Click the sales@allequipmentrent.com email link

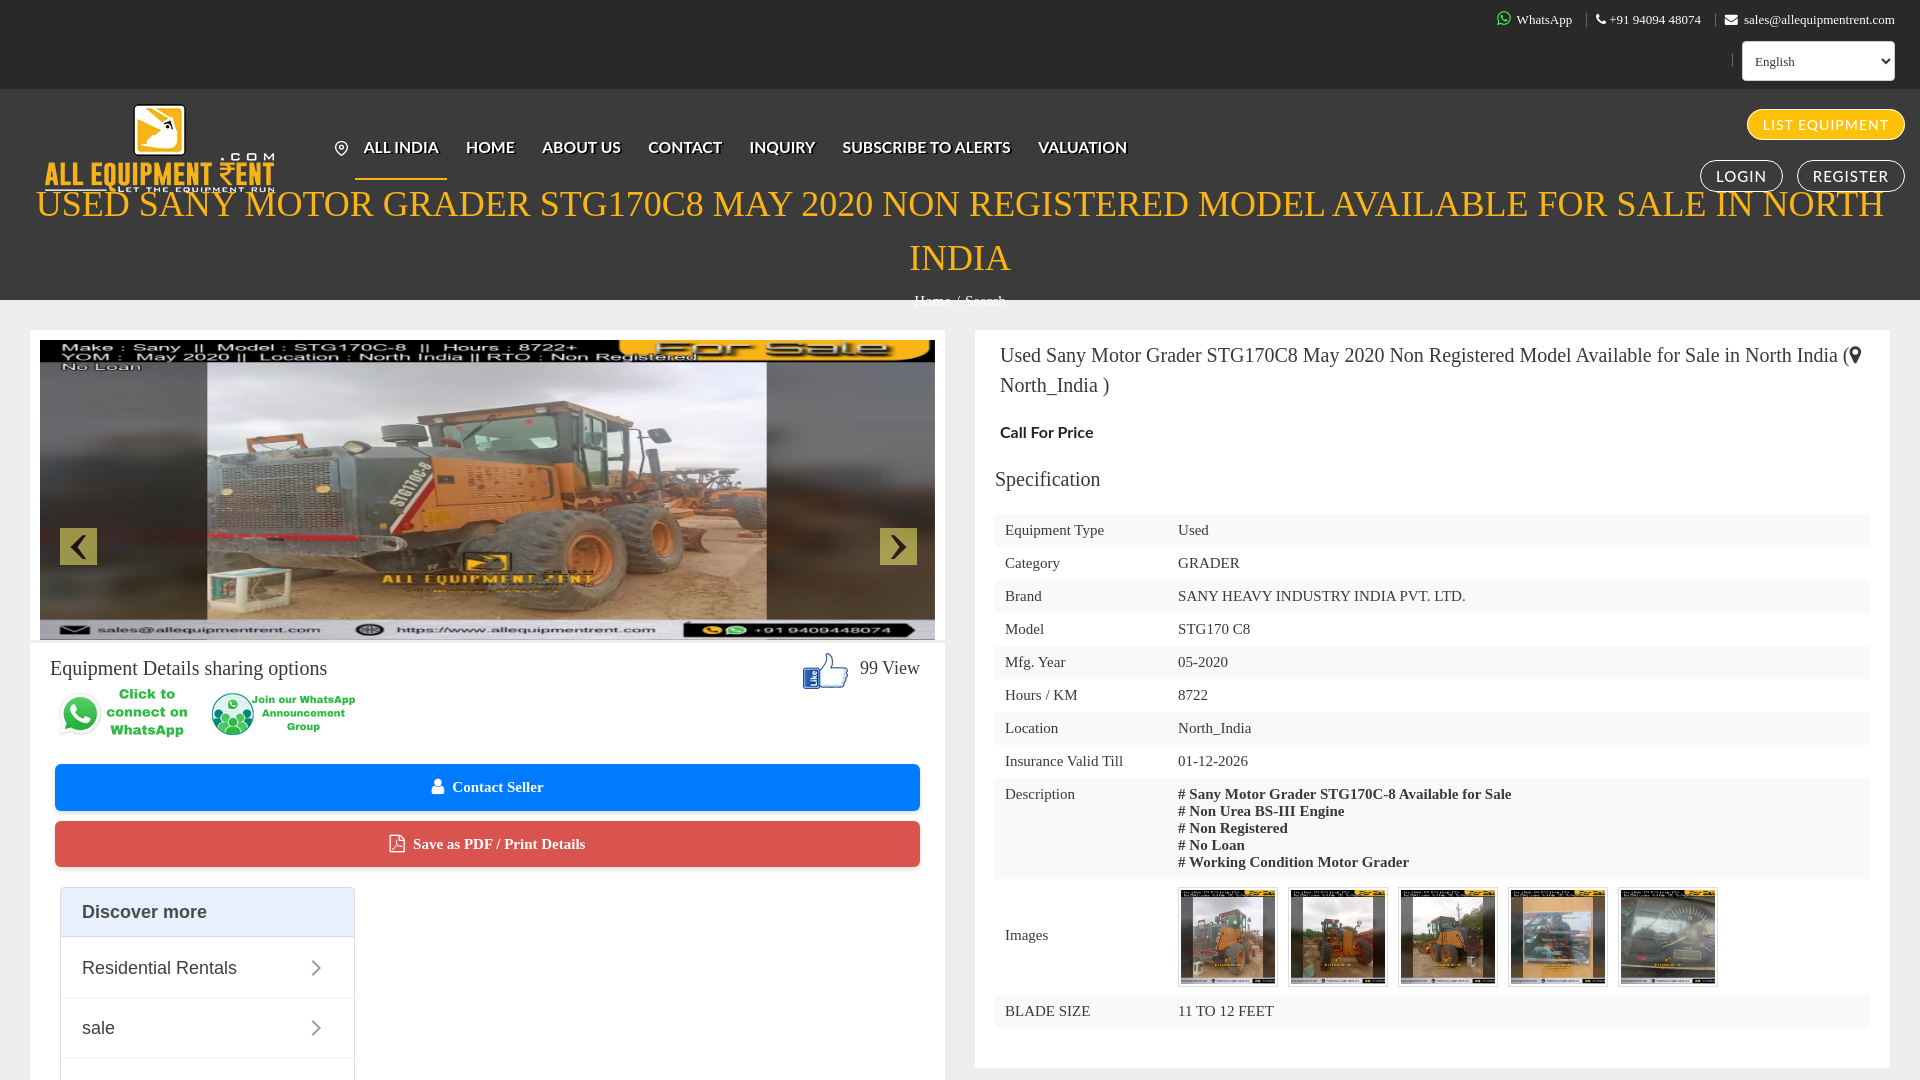point(1819,20)
